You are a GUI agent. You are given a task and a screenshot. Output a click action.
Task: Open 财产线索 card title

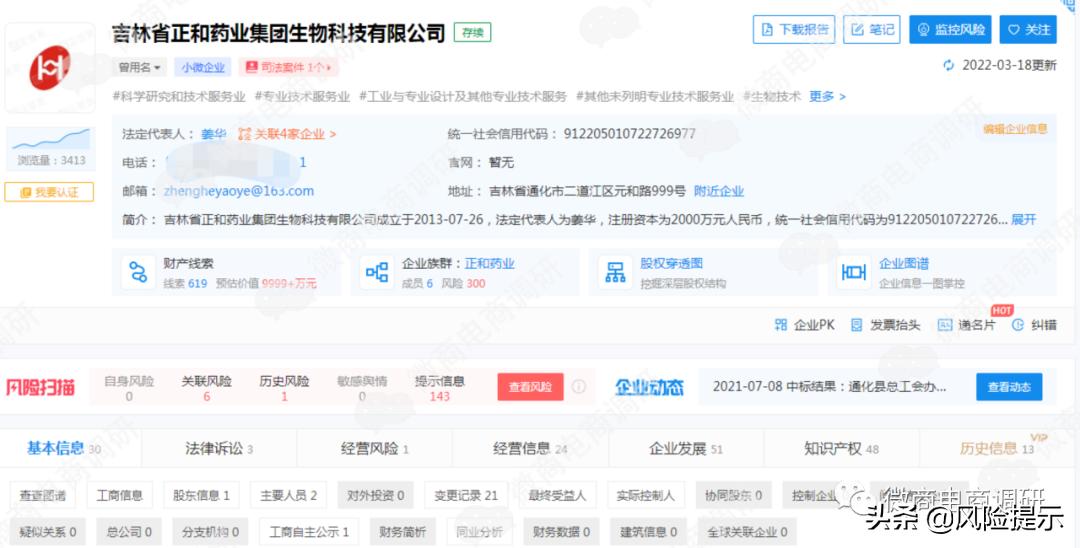point(188,264)
